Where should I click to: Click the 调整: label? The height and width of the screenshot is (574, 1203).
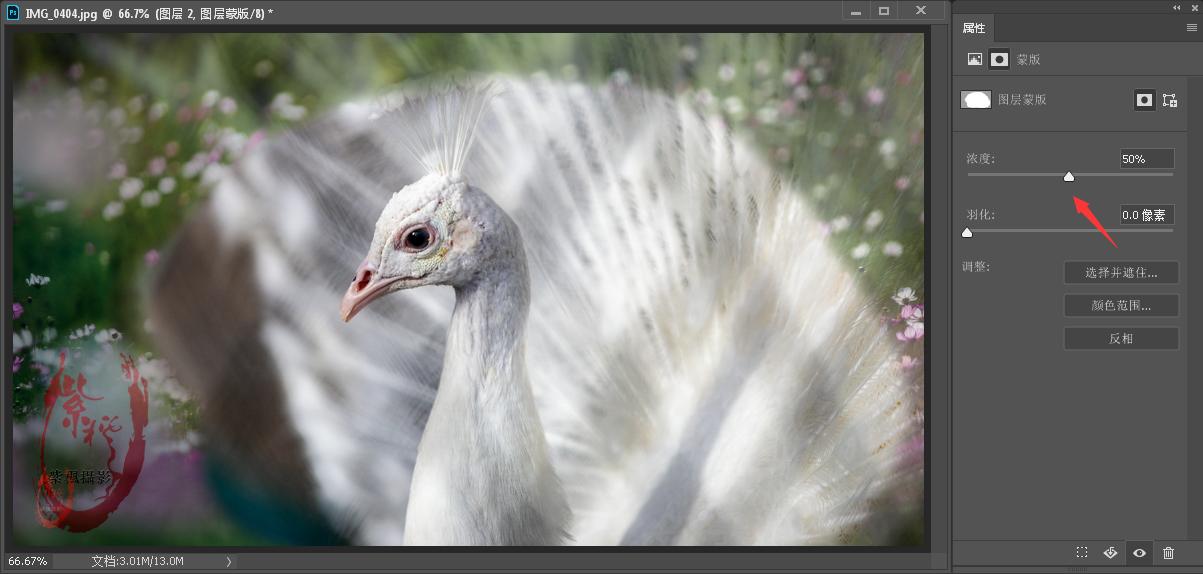976,266
